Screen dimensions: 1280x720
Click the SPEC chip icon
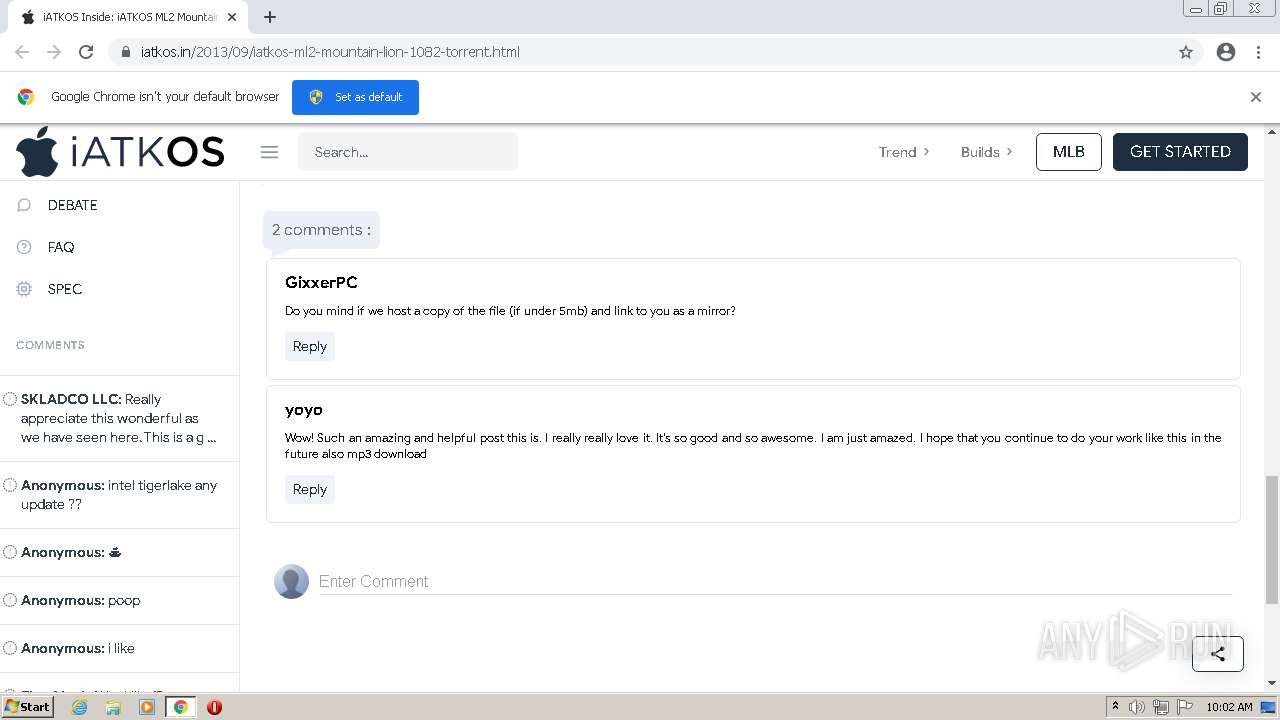pyautogui.click(x=24, y=289)
